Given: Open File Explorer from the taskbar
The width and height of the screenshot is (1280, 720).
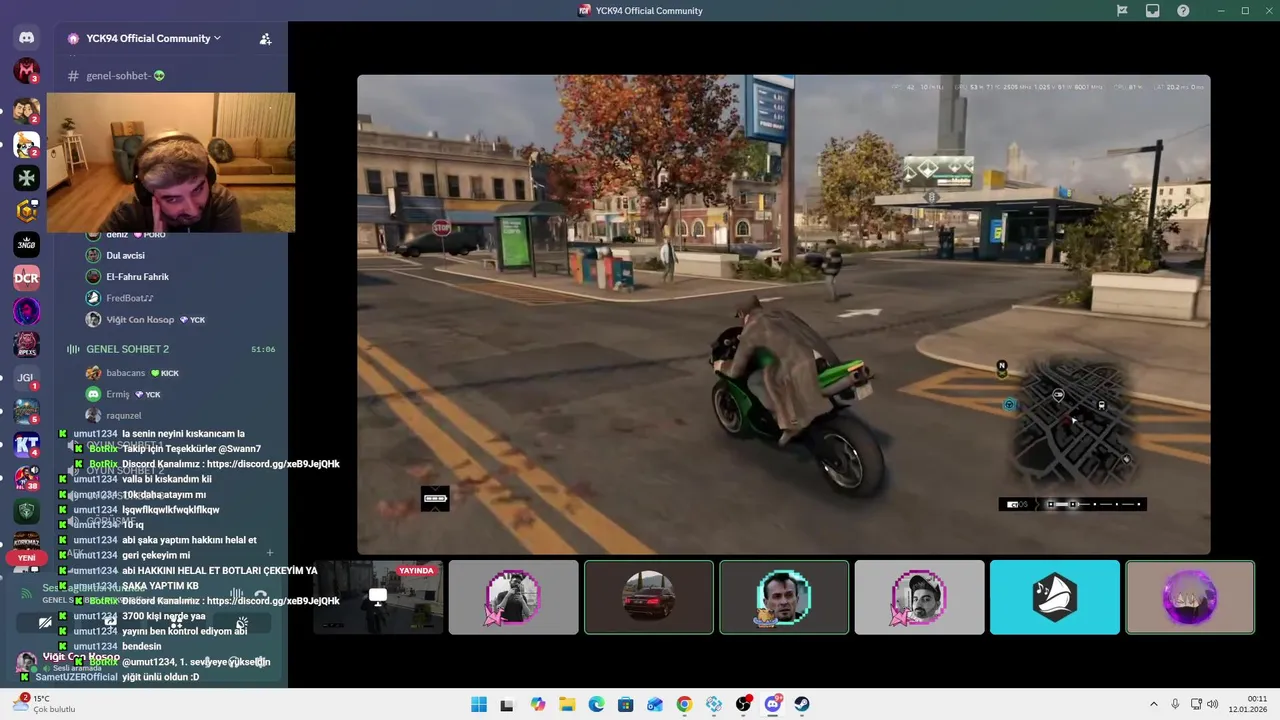Looking at the screenshot, I should click(567, 704).
